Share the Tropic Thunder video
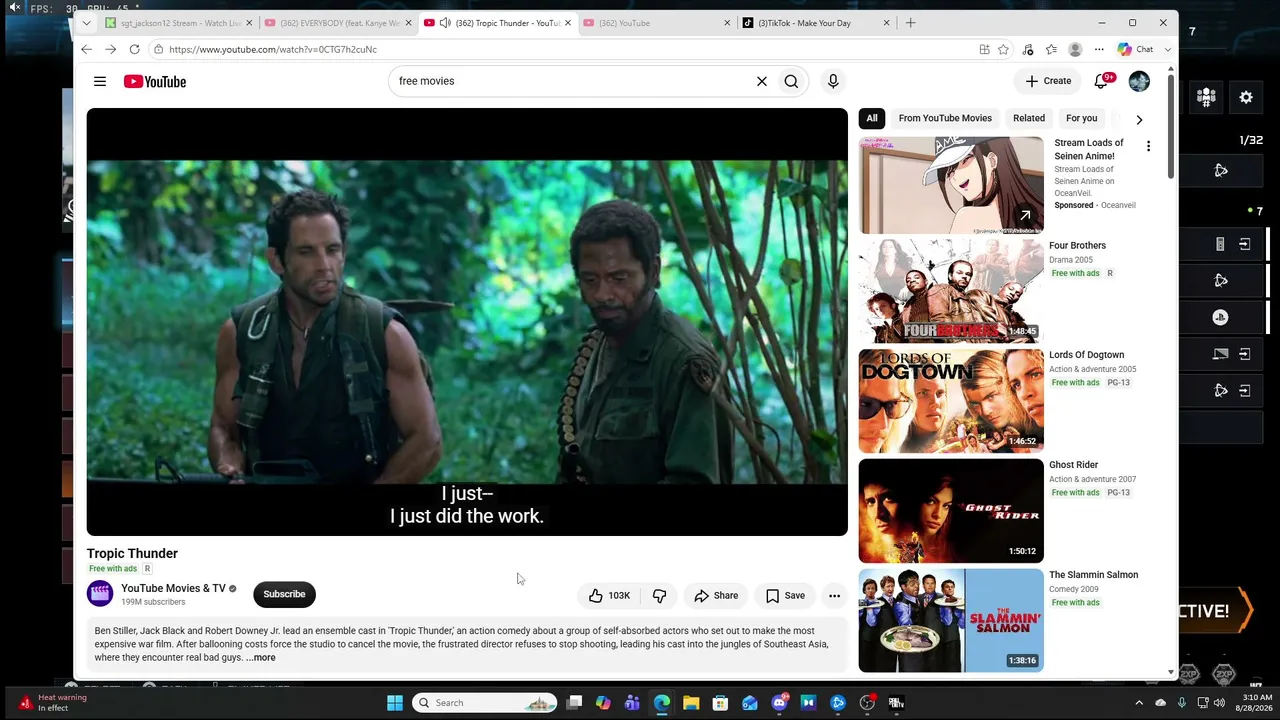The height and width of the screenshot is (720, 1280). 716,596
